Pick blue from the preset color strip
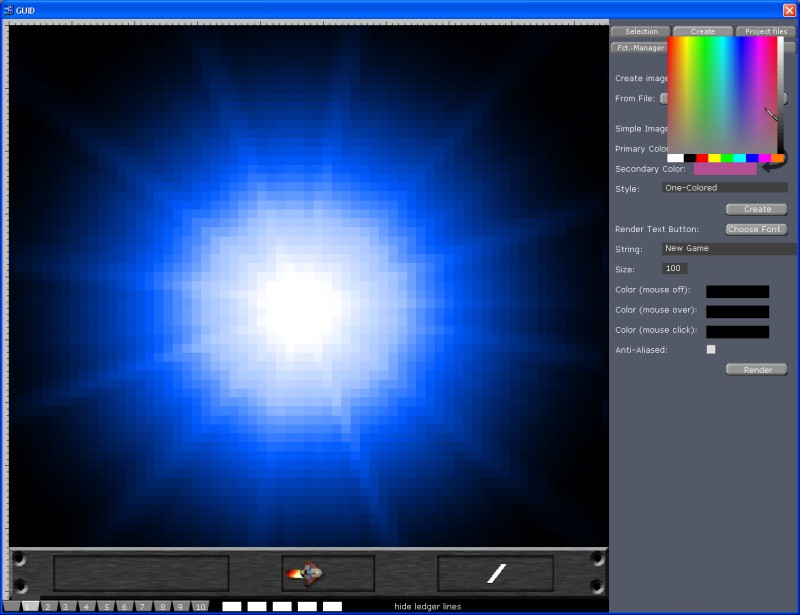Viewport: 800px width, 615px height. point(752,158)
